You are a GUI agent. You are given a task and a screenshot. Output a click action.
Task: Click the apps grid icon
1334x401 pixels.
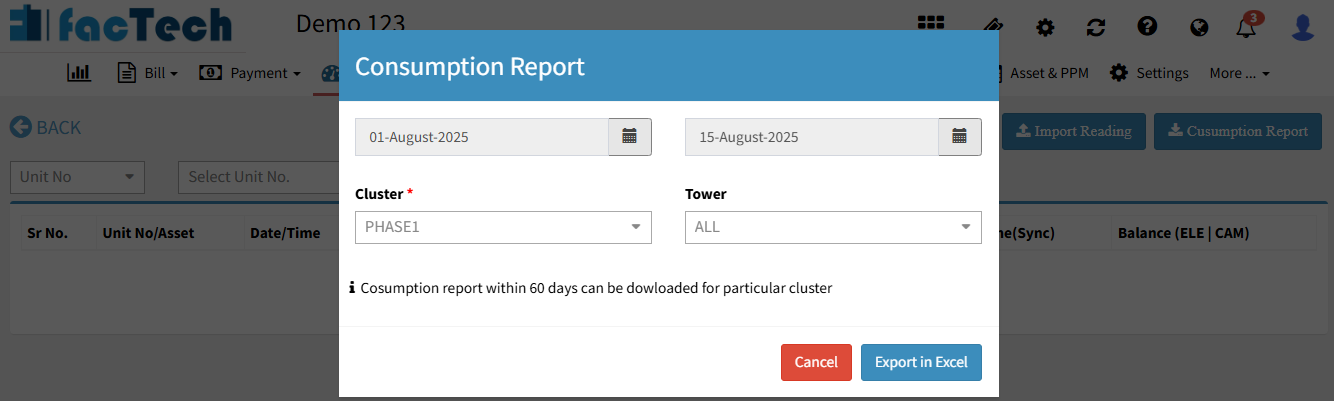pyautogui.click(x=930, y=26)
